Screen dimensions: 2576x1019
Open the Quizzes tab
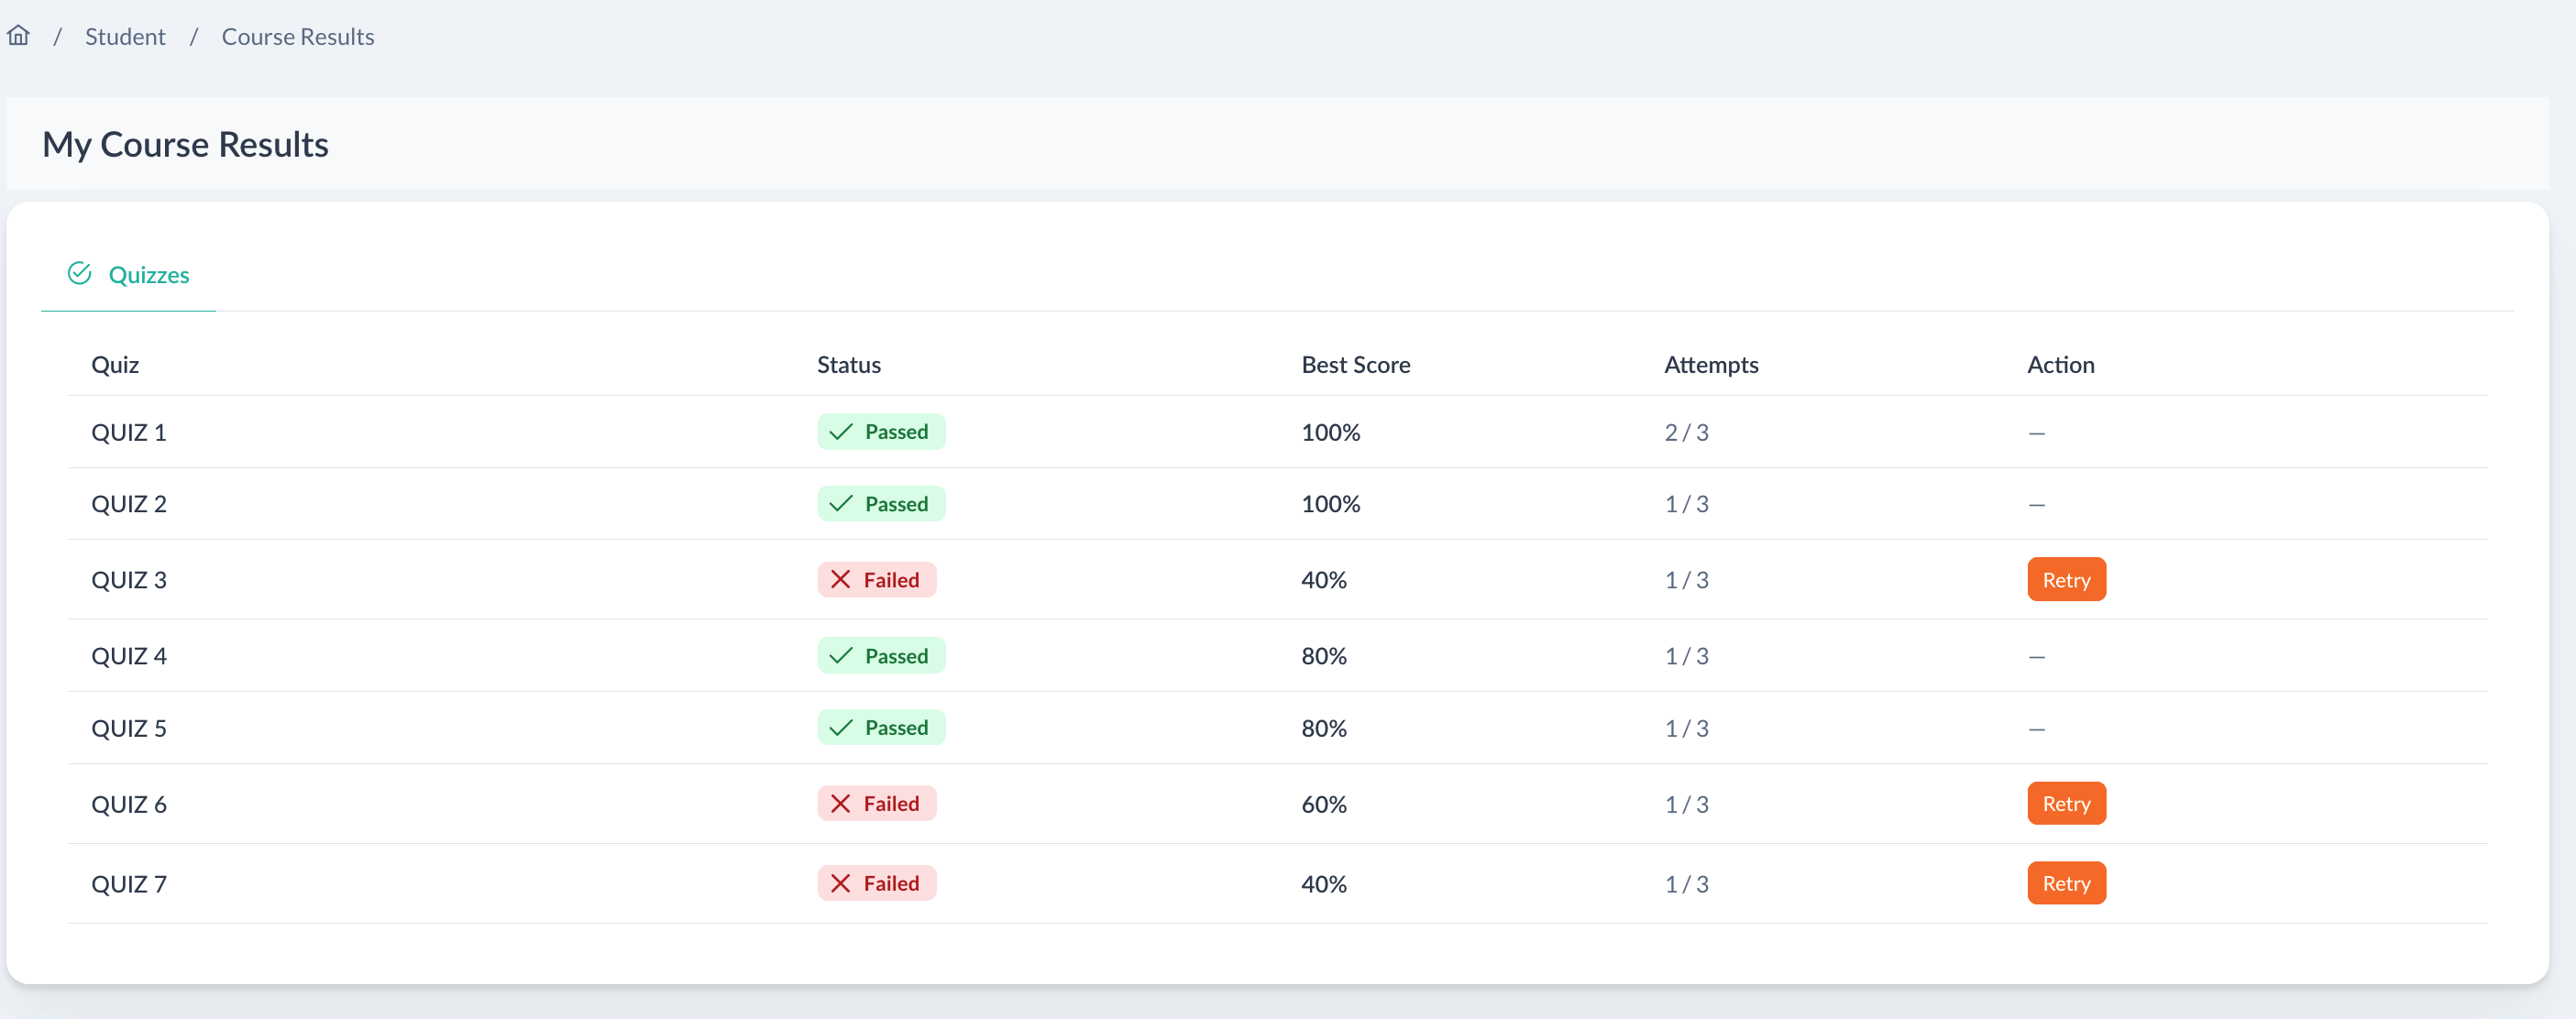pos(148,275)
